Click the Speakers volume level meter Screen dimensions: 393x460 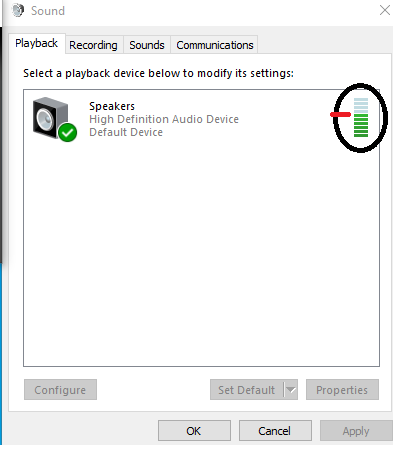[x=361, y=117]
